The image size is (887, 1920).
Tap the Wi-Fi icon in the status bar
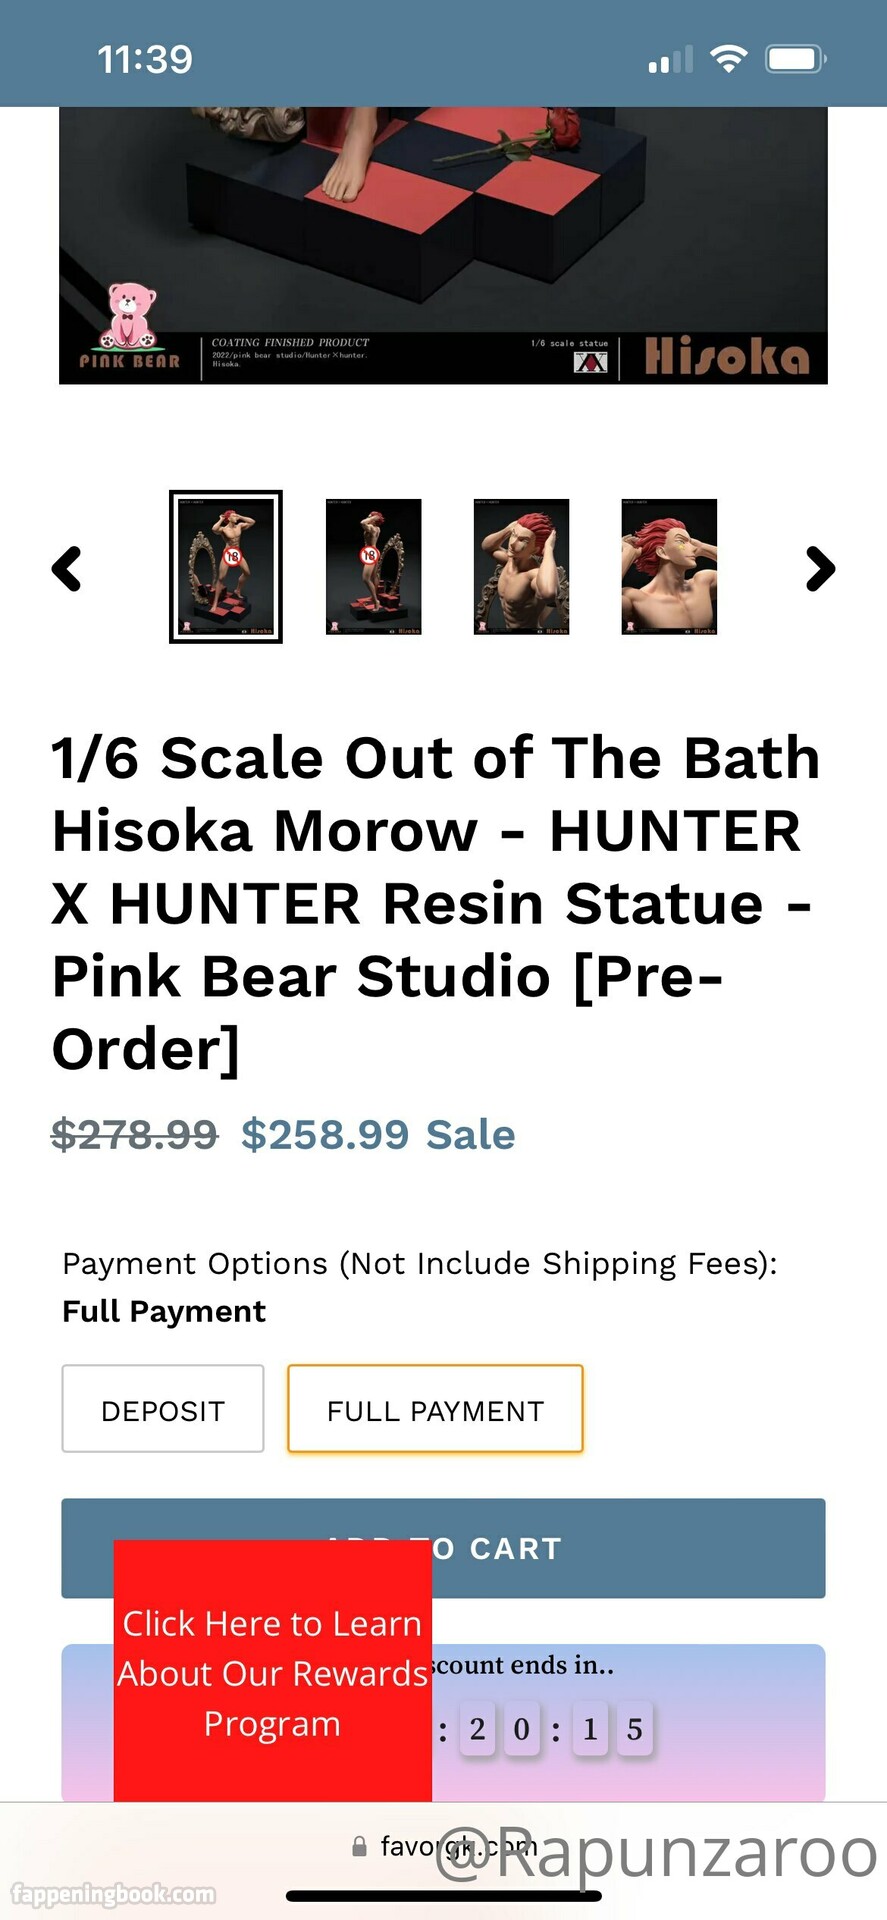tap(729, 59)
